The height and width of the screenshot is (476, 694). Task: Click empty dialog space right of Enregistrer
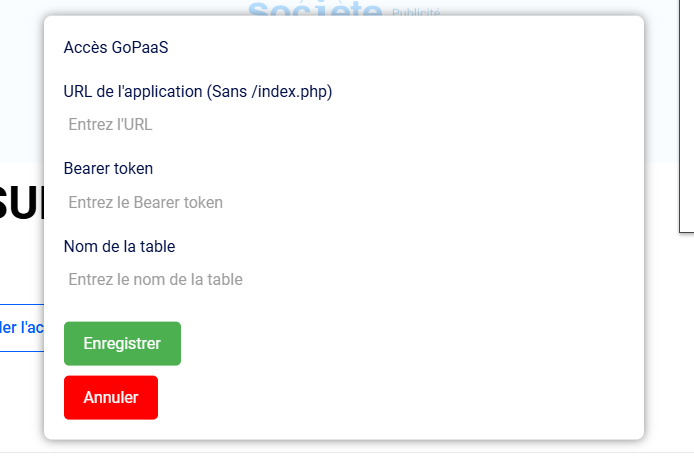tap(398, 344)
